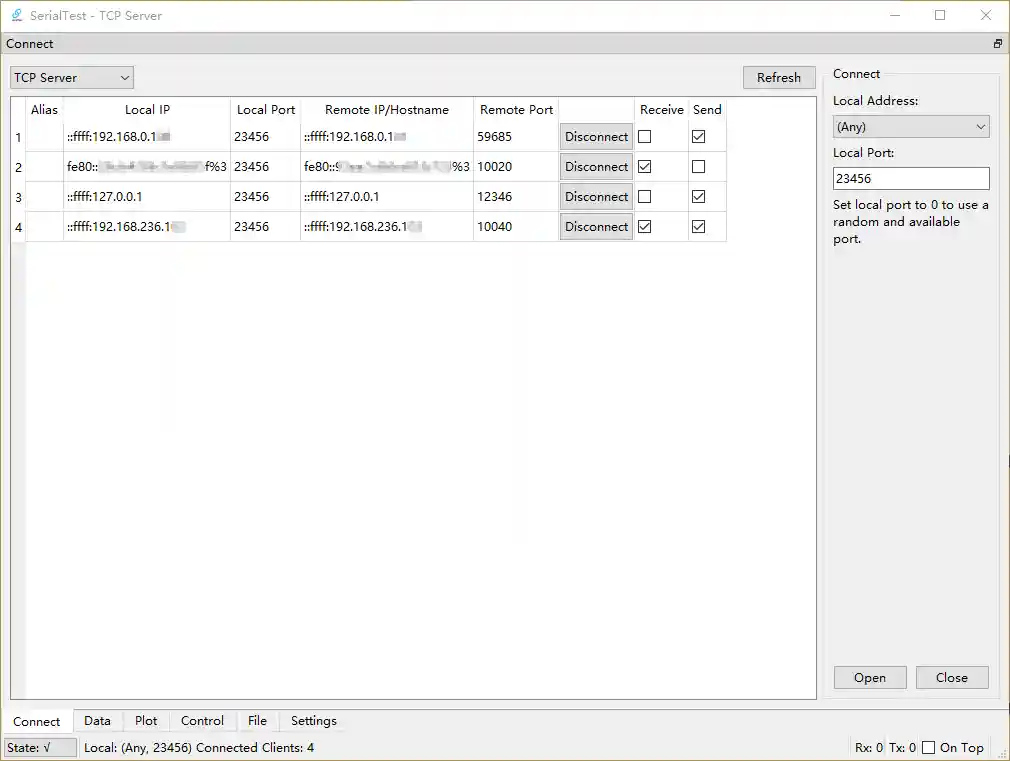This screenshot has height=761, width=1010.
Task: Click the Open button to start server
Action: click(869, 677)
